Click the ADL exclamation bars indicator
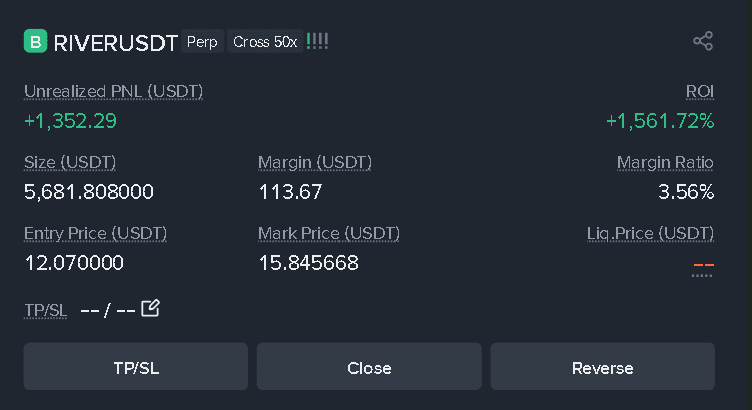The height and width of the screenshot is (410, 752). click(317, 41)
